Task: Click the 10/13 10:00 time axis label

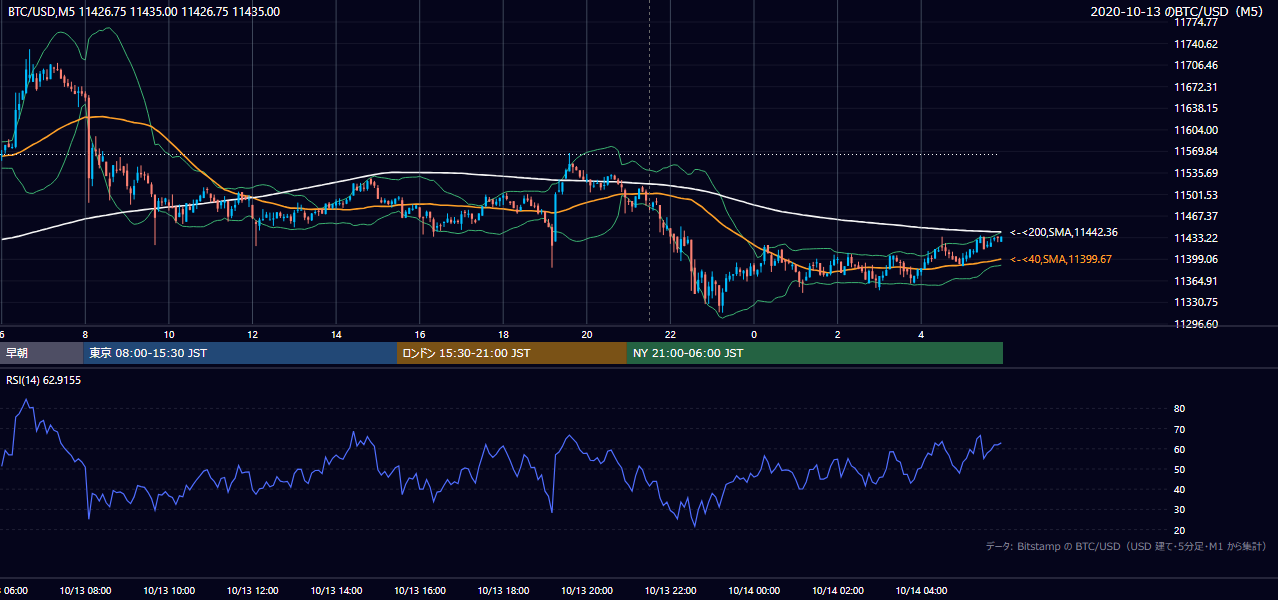Action: (x=169, y=591)
